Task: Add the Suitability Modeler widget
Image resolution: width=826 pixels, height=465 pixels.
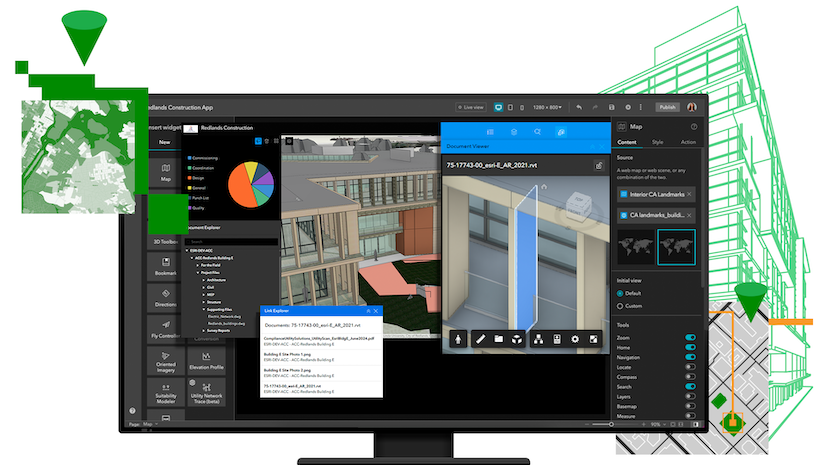Action: (165, 392)
